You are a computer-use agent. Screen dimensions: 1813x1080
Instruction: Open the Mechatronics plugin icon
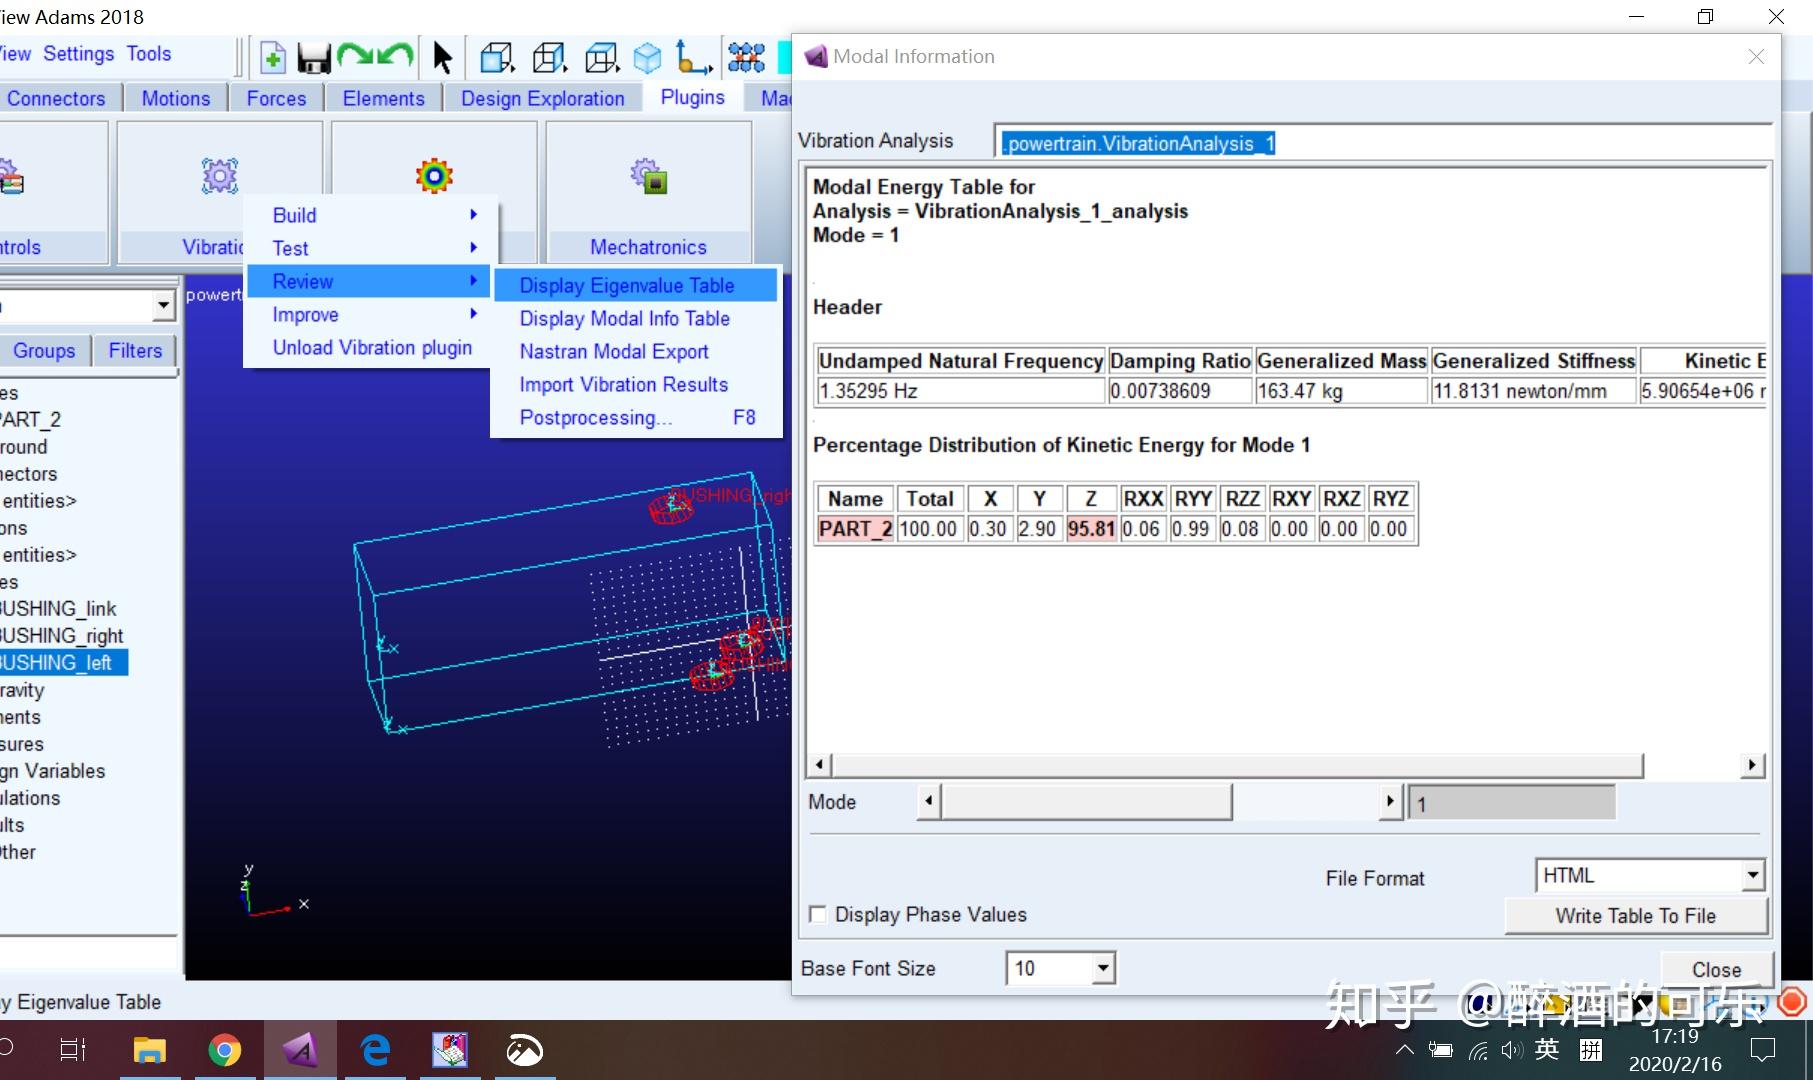point(649,176)
